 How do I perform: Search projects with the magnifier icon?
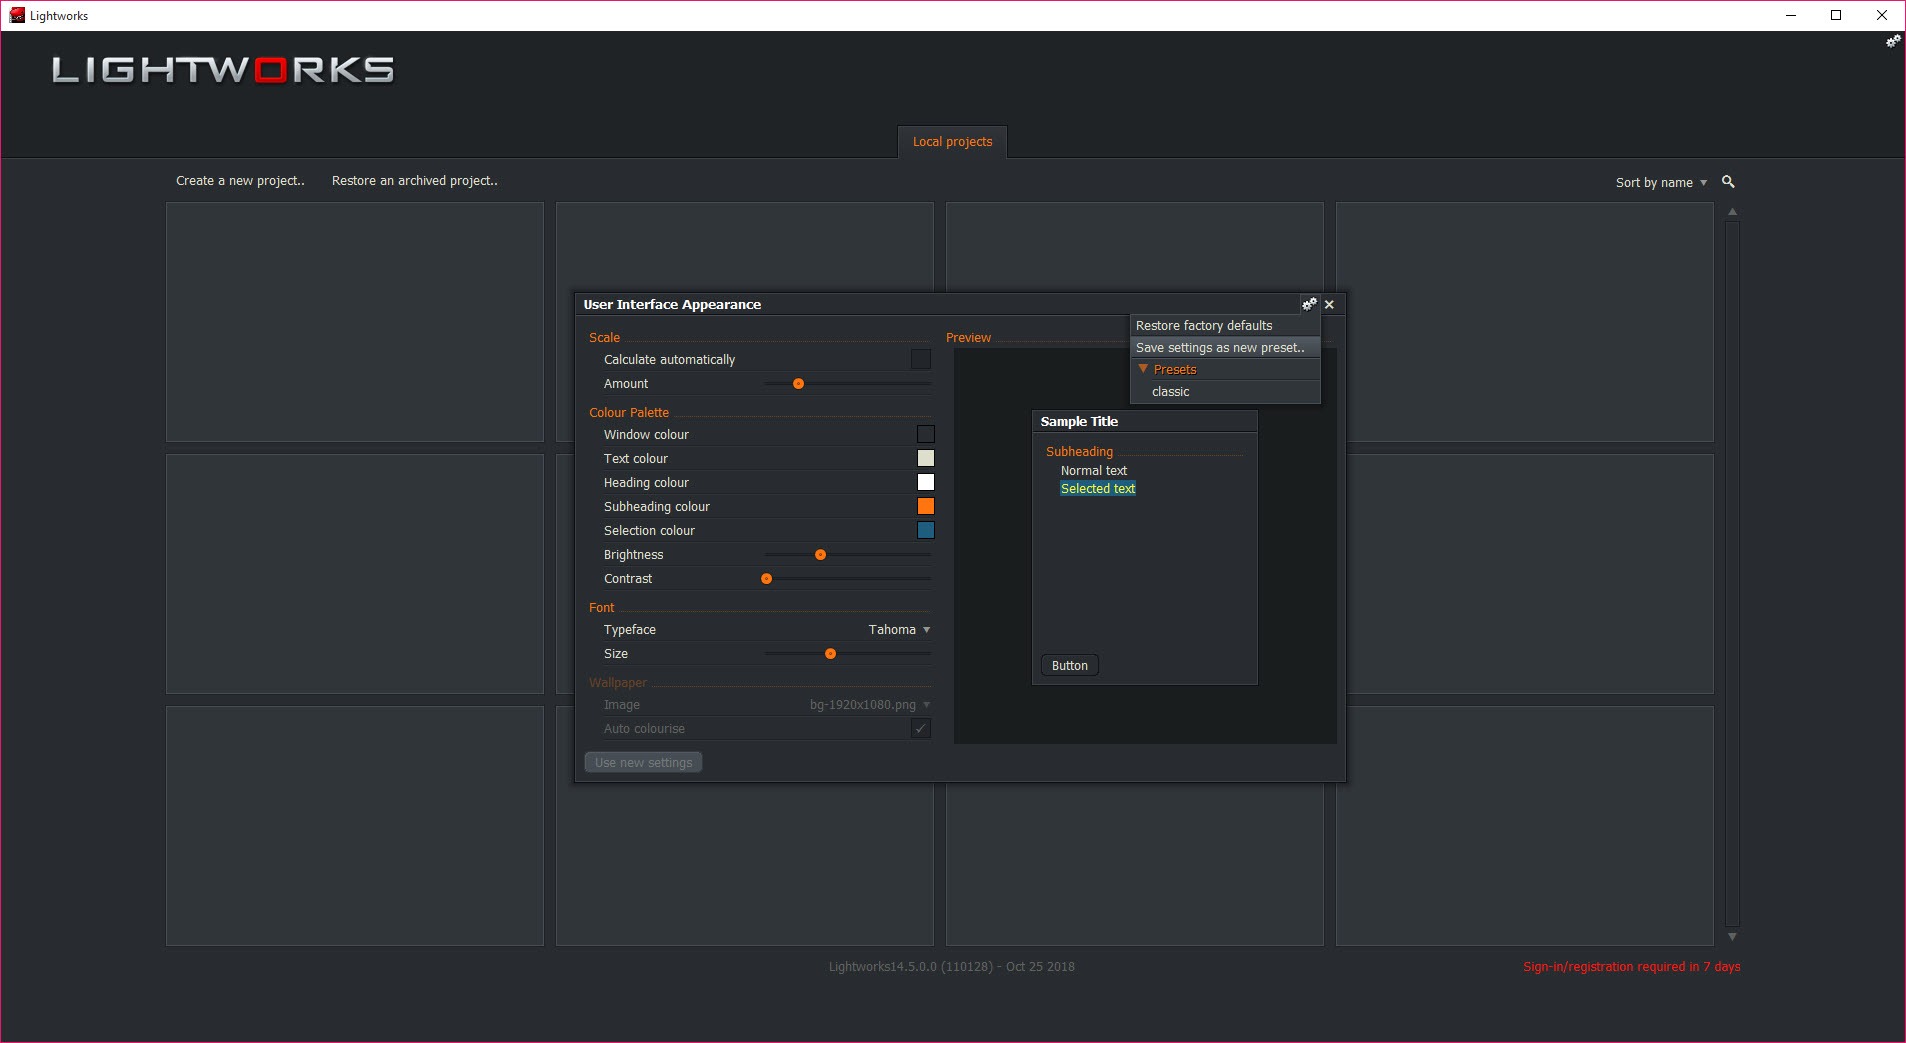point(1728,182)
